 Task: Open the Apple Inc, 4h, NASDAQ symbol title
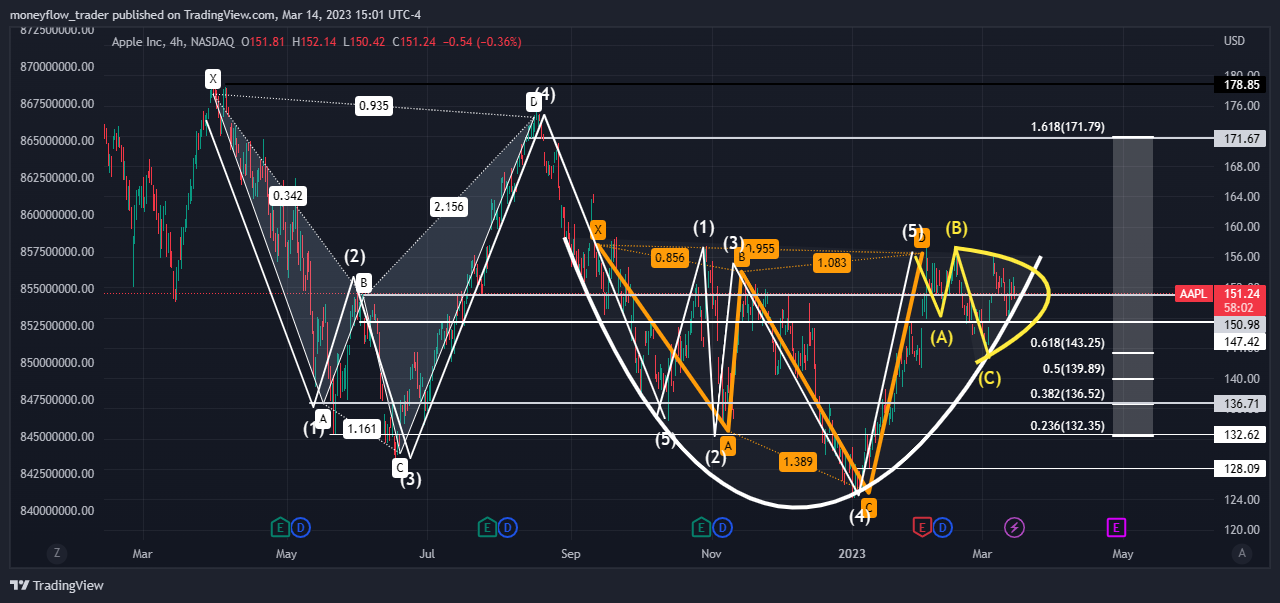coord(173,42)
